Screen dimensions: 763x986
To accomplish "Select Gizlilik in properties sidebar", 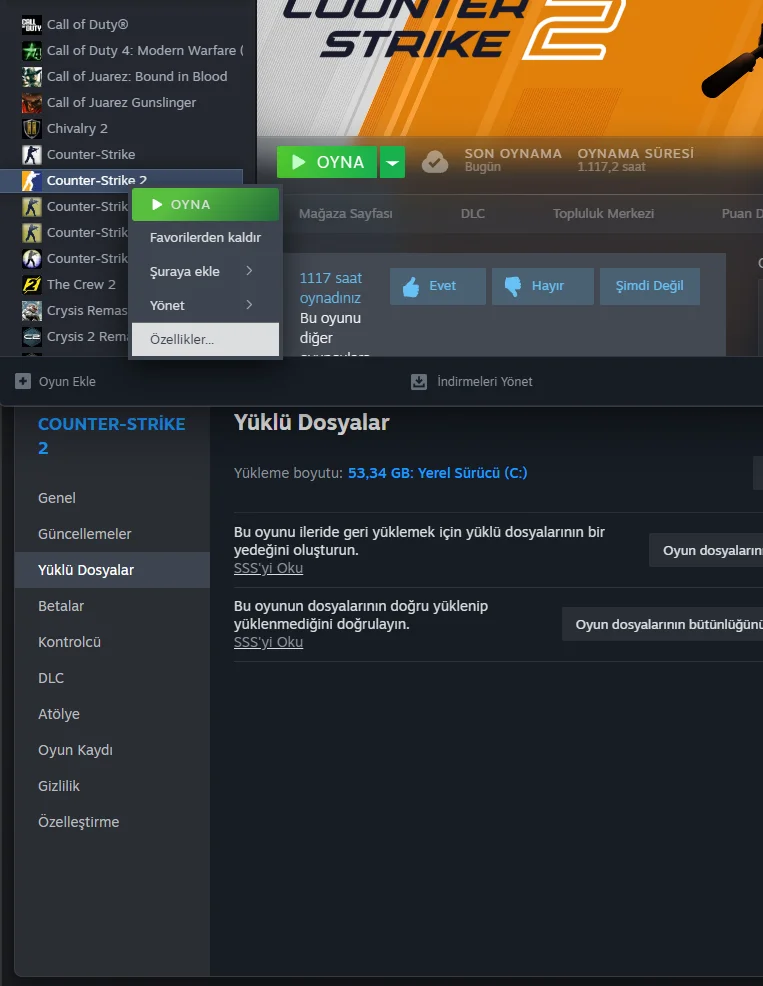I will point(112,786).
